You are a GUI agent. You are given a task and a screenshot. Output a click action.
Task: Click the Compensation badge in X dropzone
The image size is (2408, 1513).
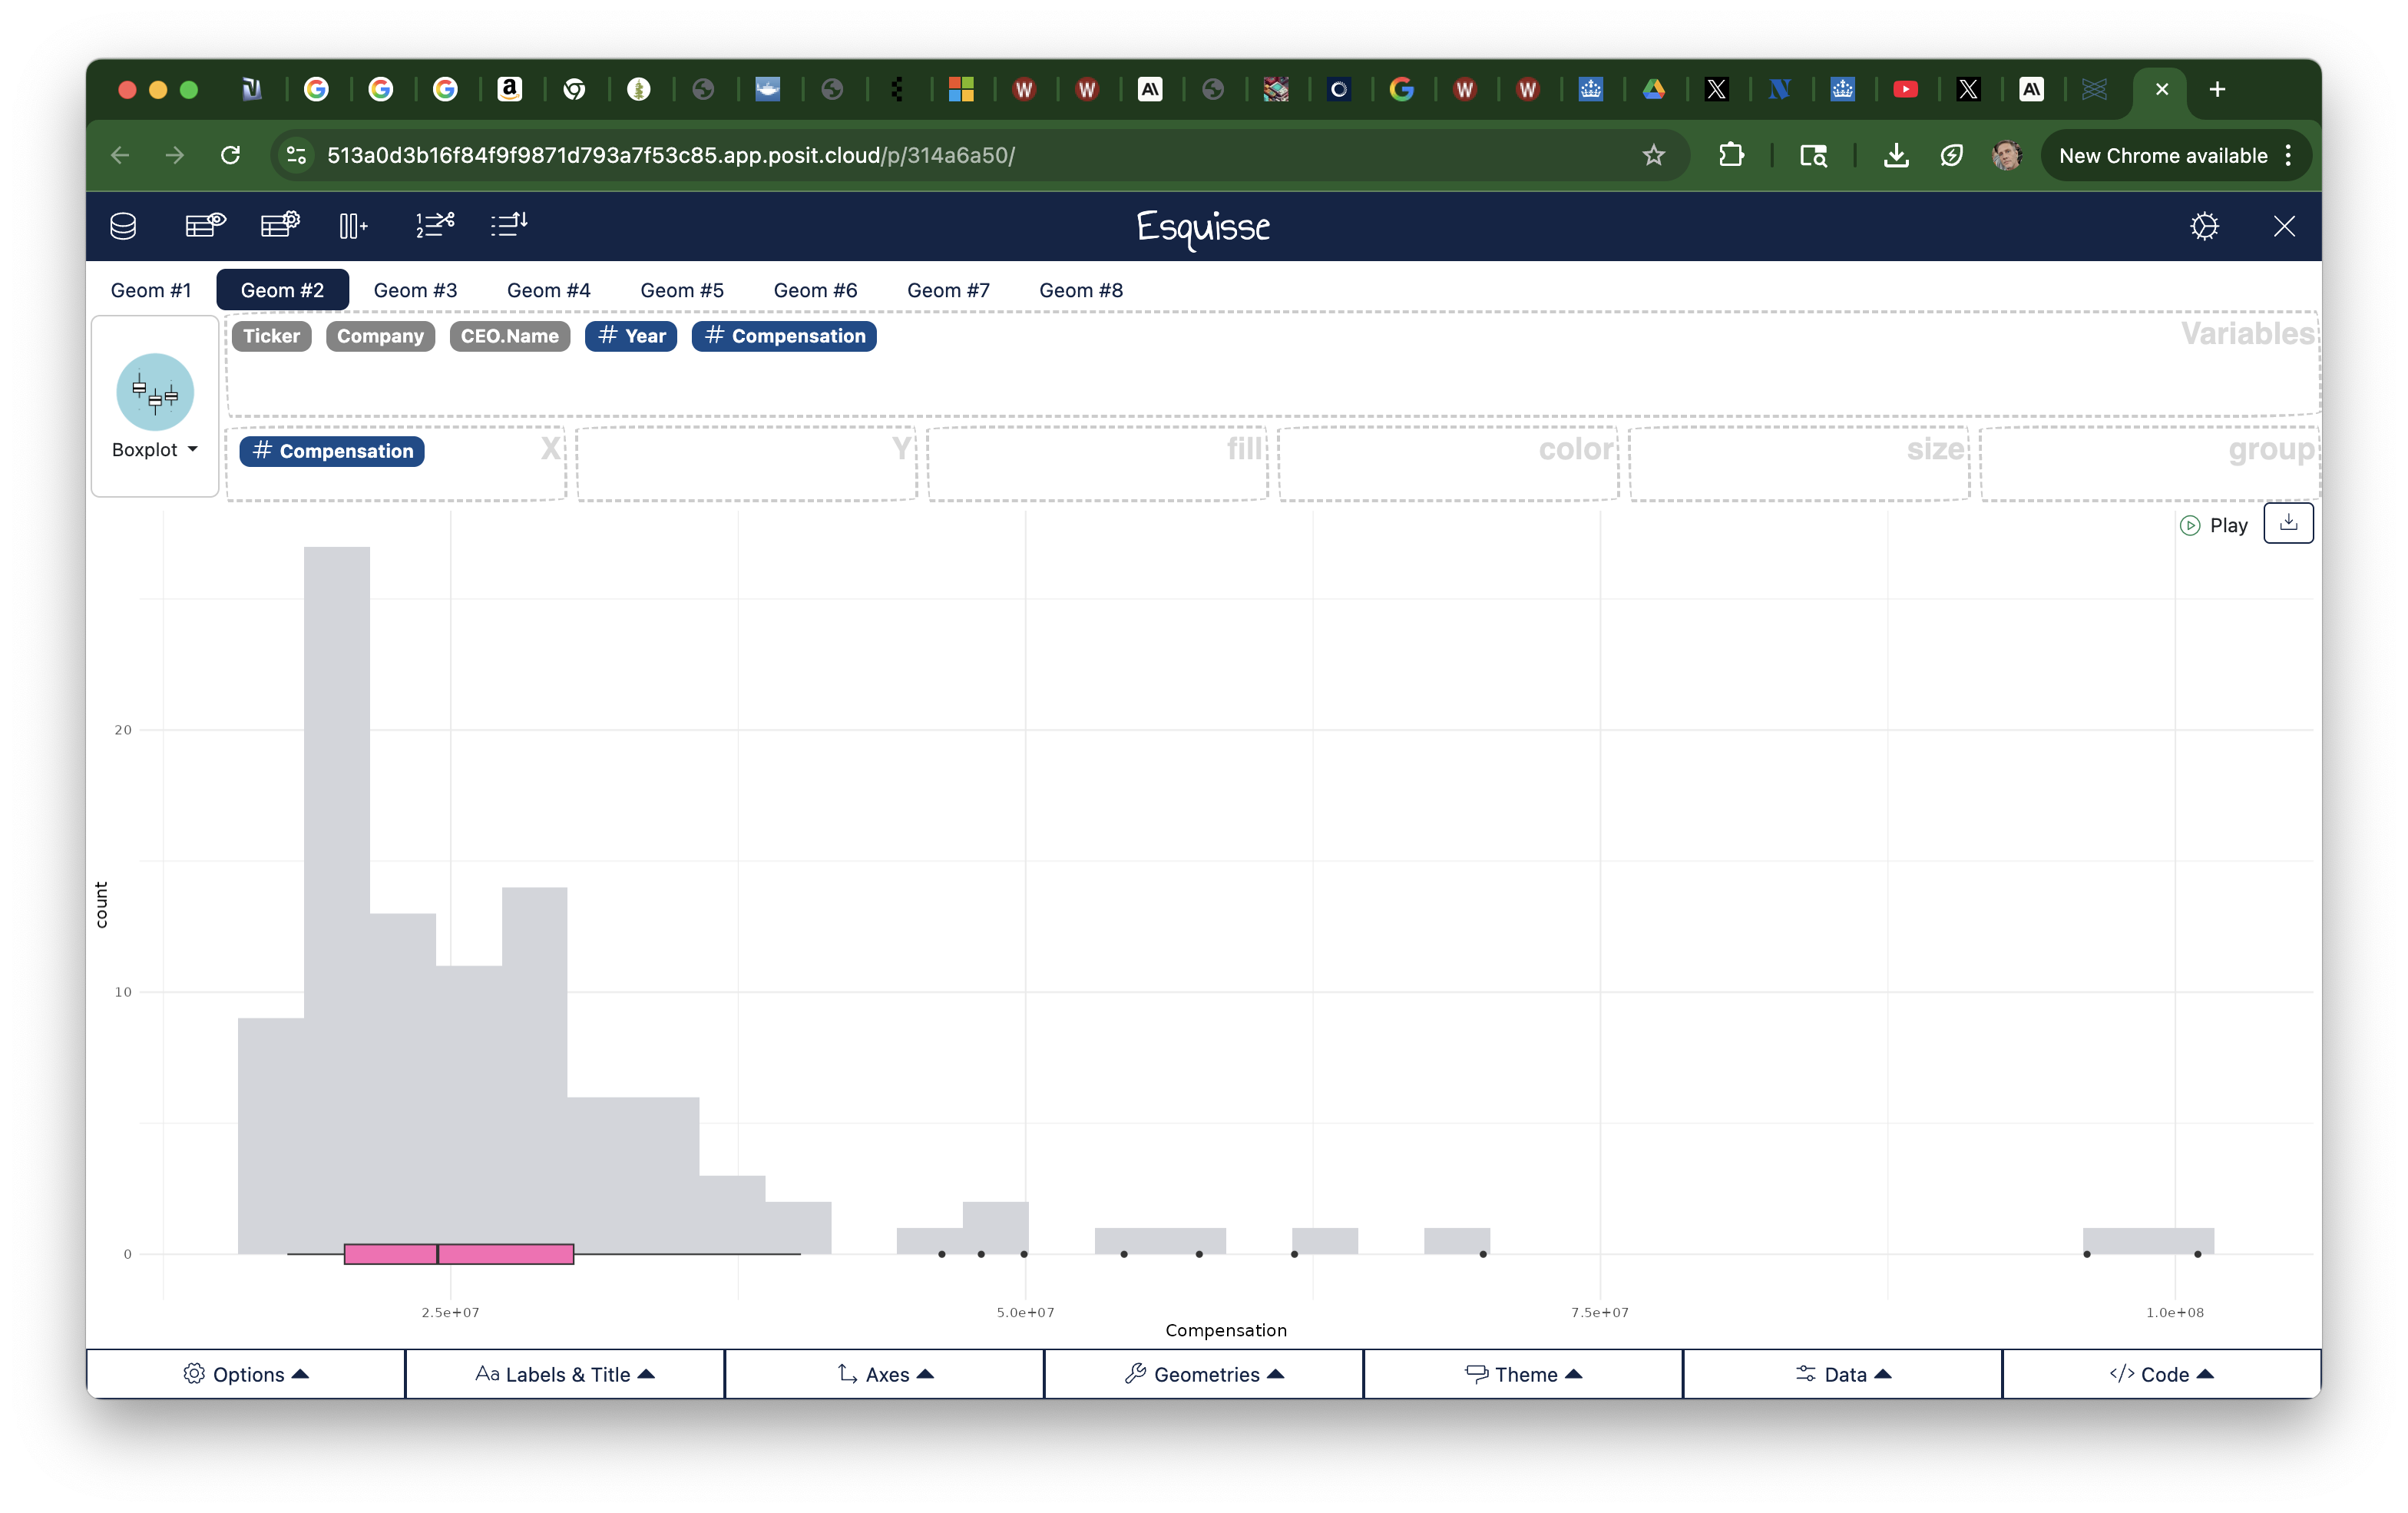click(x=332, y=451)
